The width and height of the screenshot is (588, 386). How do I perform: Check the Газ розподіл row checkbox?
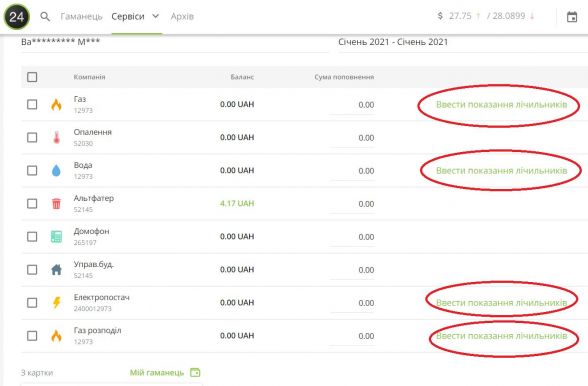(x=32, y=336)
